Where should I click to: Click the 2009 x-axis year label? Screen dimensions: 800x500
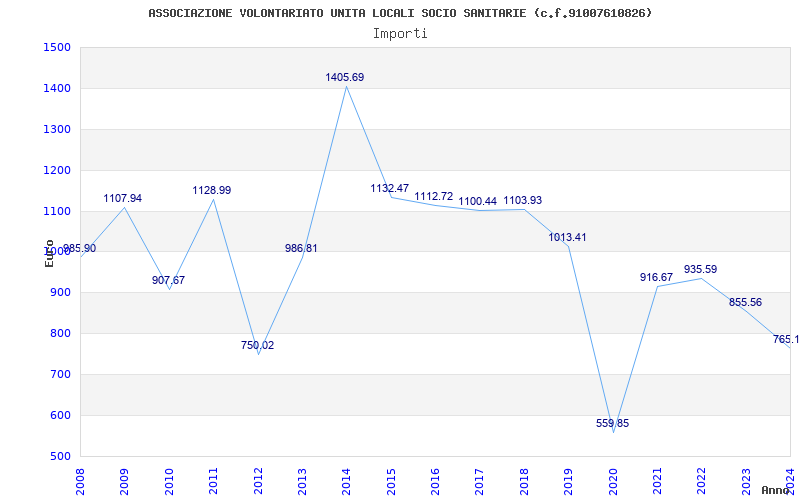(x=124, y=482)
